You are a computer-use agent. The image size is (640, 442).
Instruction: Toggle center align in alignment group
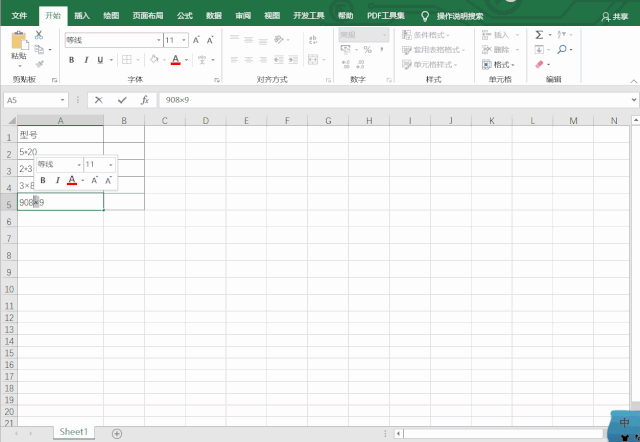(x=249, y=60)
